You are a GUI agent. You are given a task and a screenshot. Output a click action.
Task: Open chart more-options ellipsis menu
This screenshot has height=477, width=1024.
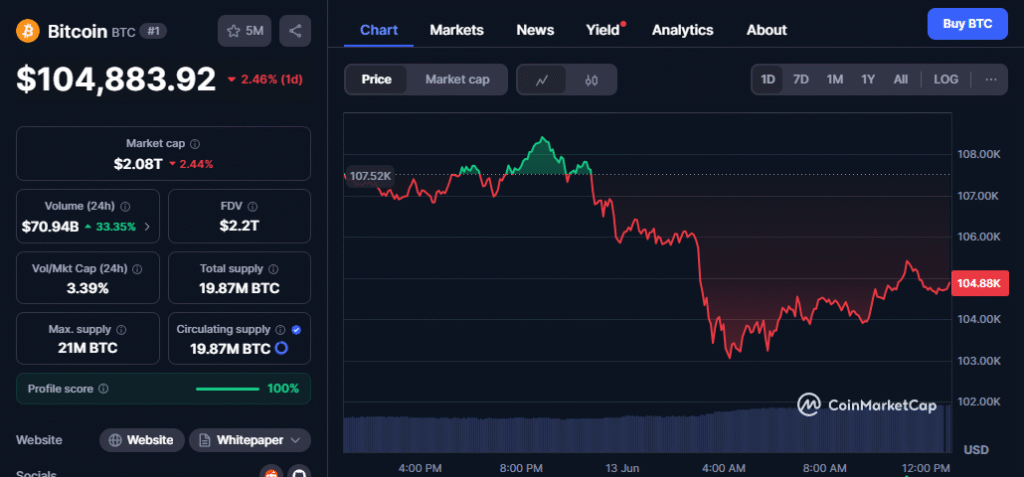pos(991,80)
